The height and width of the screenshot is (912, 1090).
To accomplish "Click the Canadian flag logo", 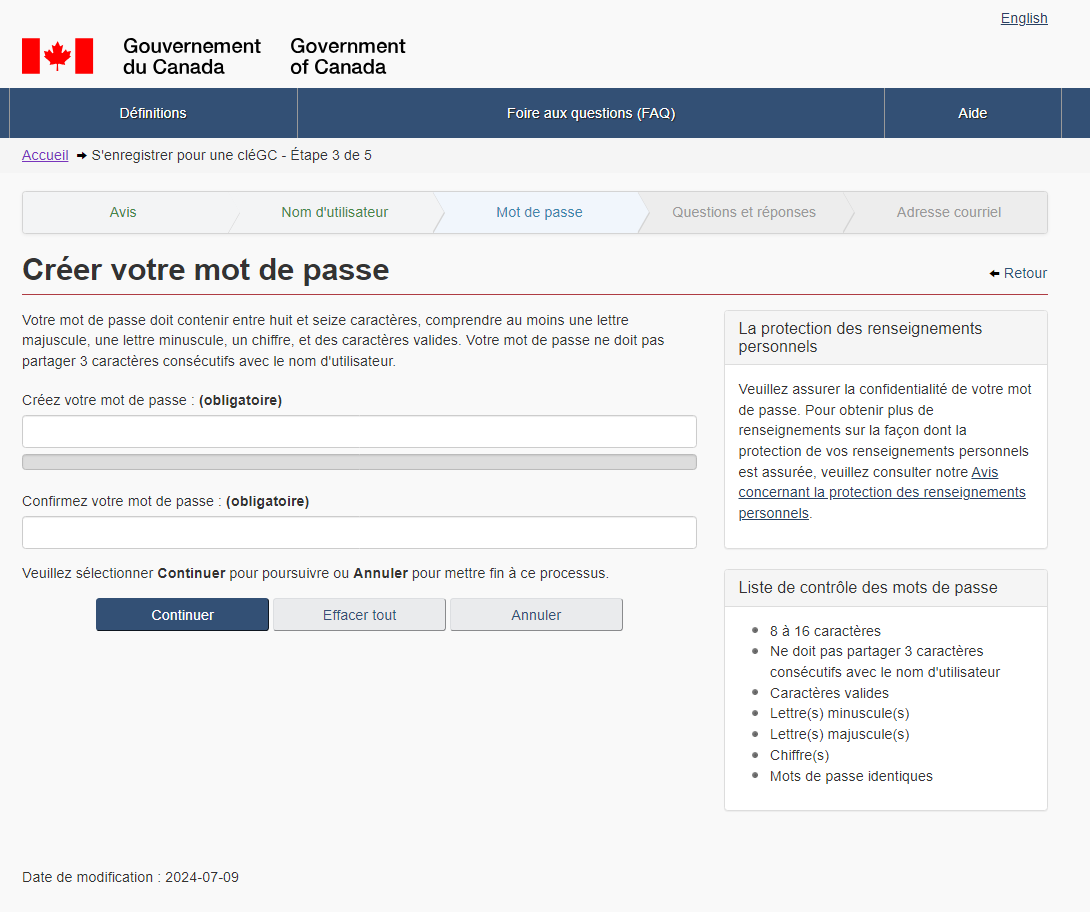I will (57, 56).
